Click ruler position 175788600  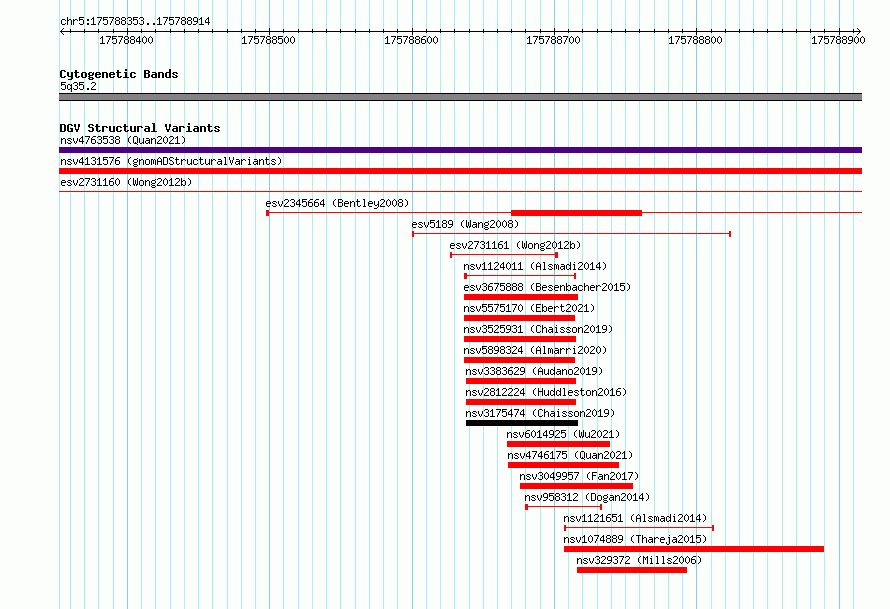tap(411, 40)
